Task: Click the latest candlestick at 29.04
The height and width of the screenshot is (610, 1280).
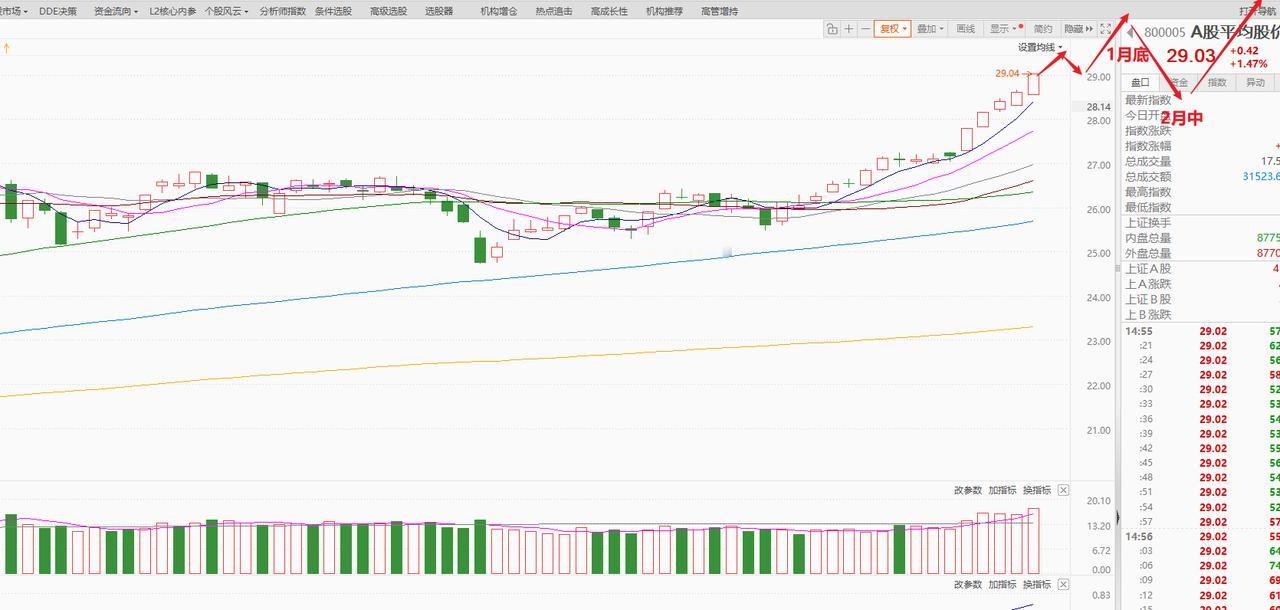Action: coord(1033,83)
